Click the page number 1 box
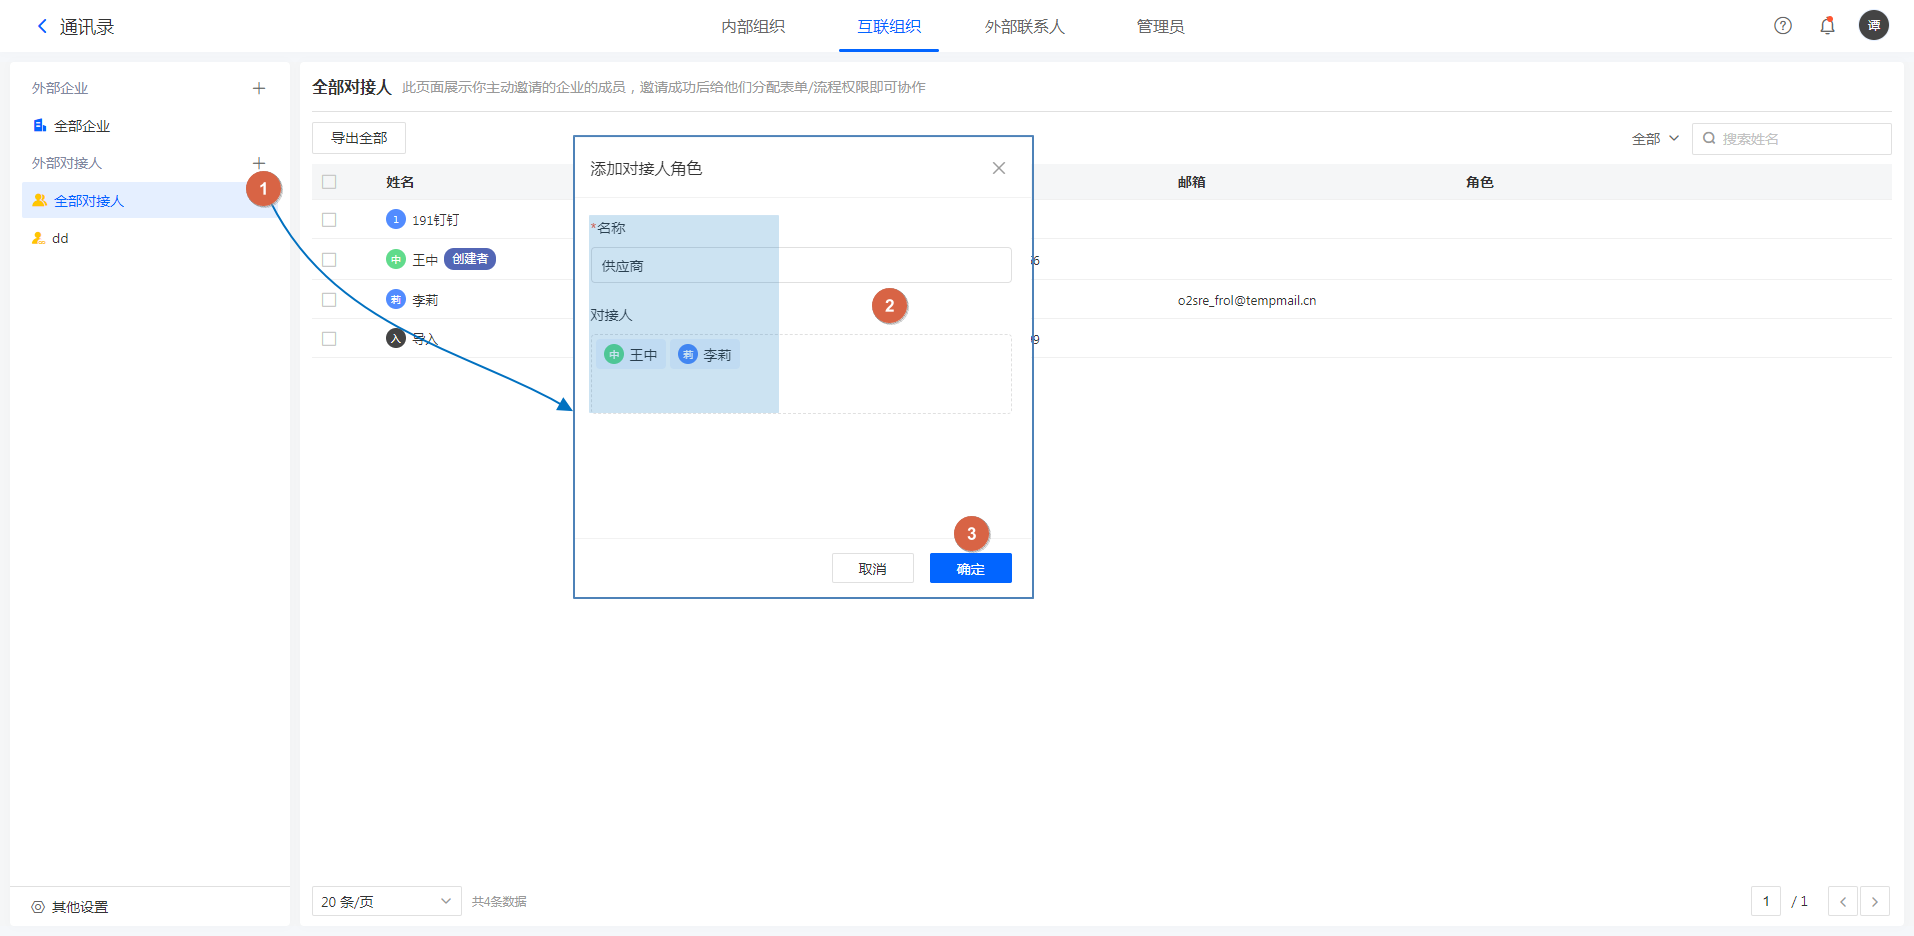This screenshot has height=936, width=1914. [x=1766, y=901]
